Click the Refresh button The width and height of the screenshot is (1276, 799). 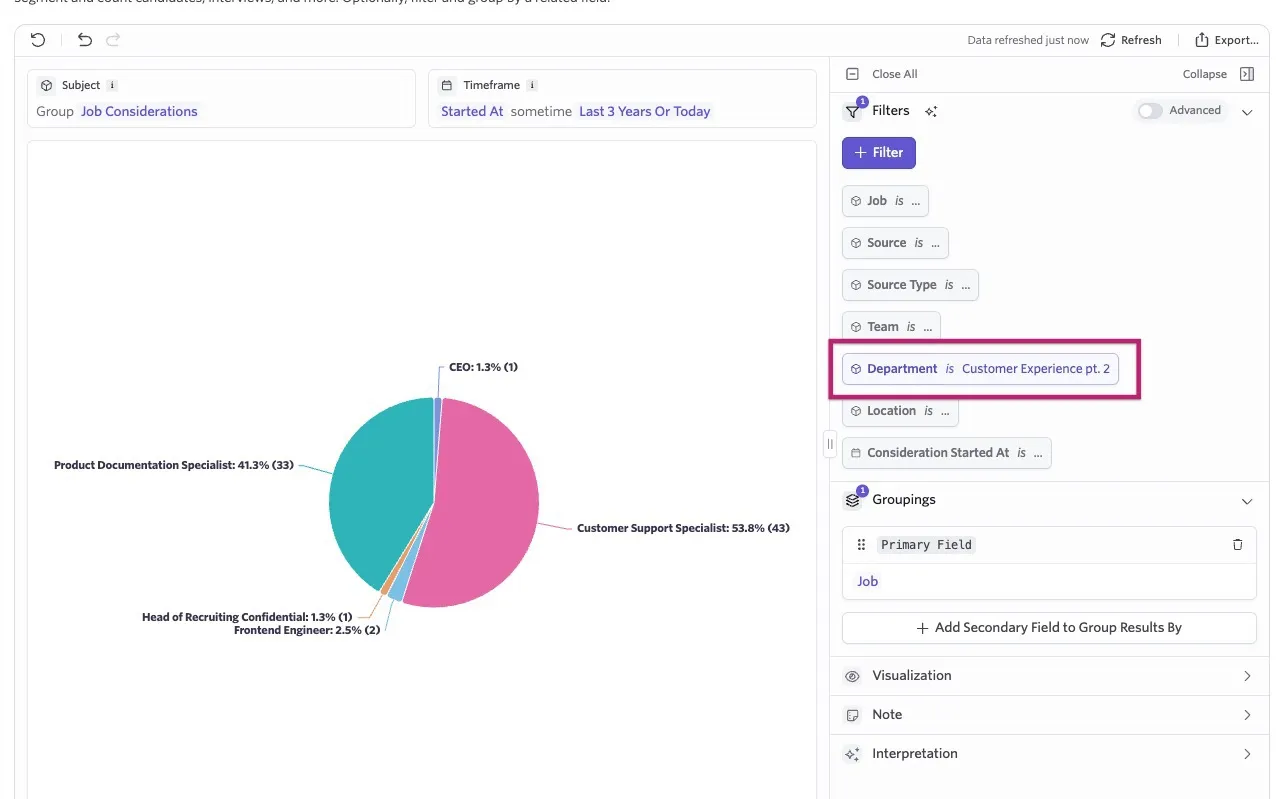(x=1131, y=40)
